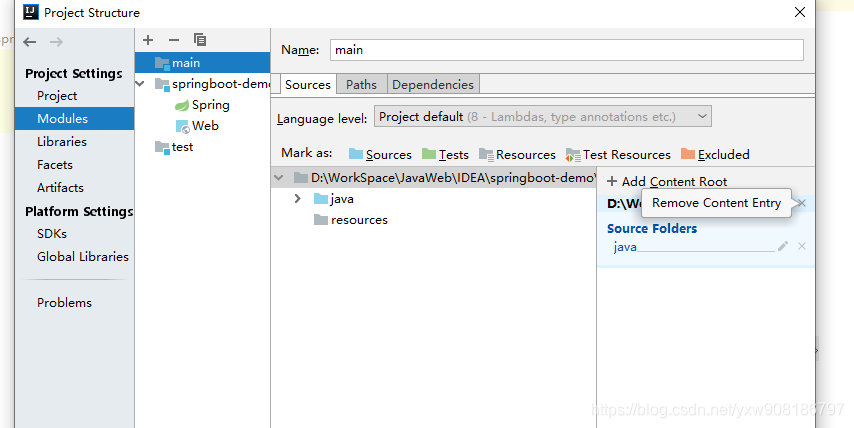854x428 pixels.
Task: Click the java source folder link
Action: point(625,247)
